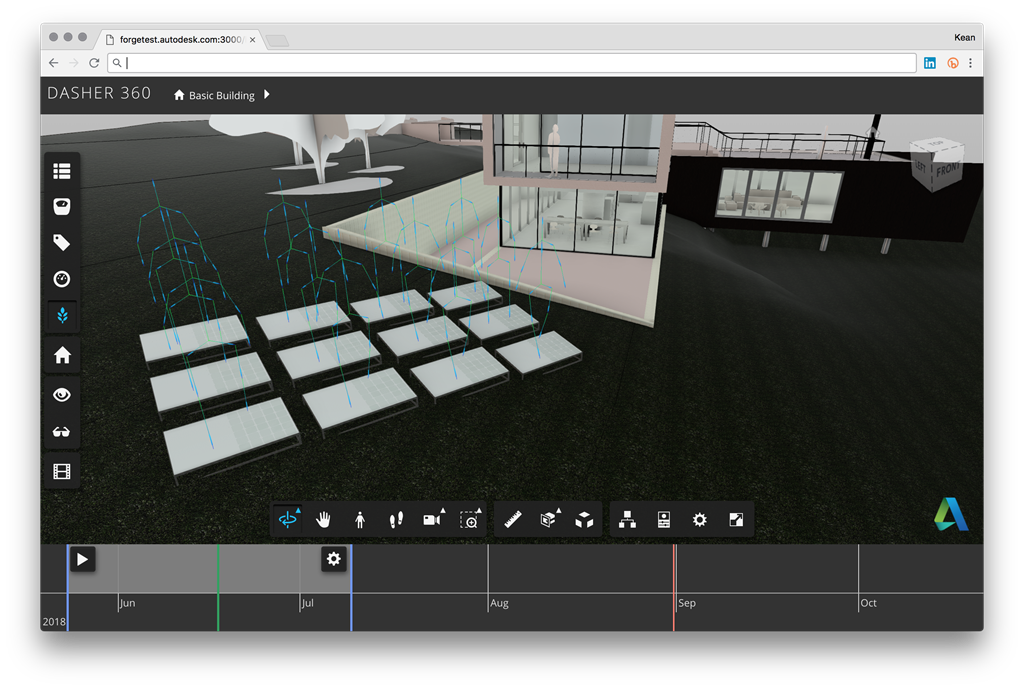Select the Measure ruler tool
The image size is (1024, 689).
tap(513, 520)
